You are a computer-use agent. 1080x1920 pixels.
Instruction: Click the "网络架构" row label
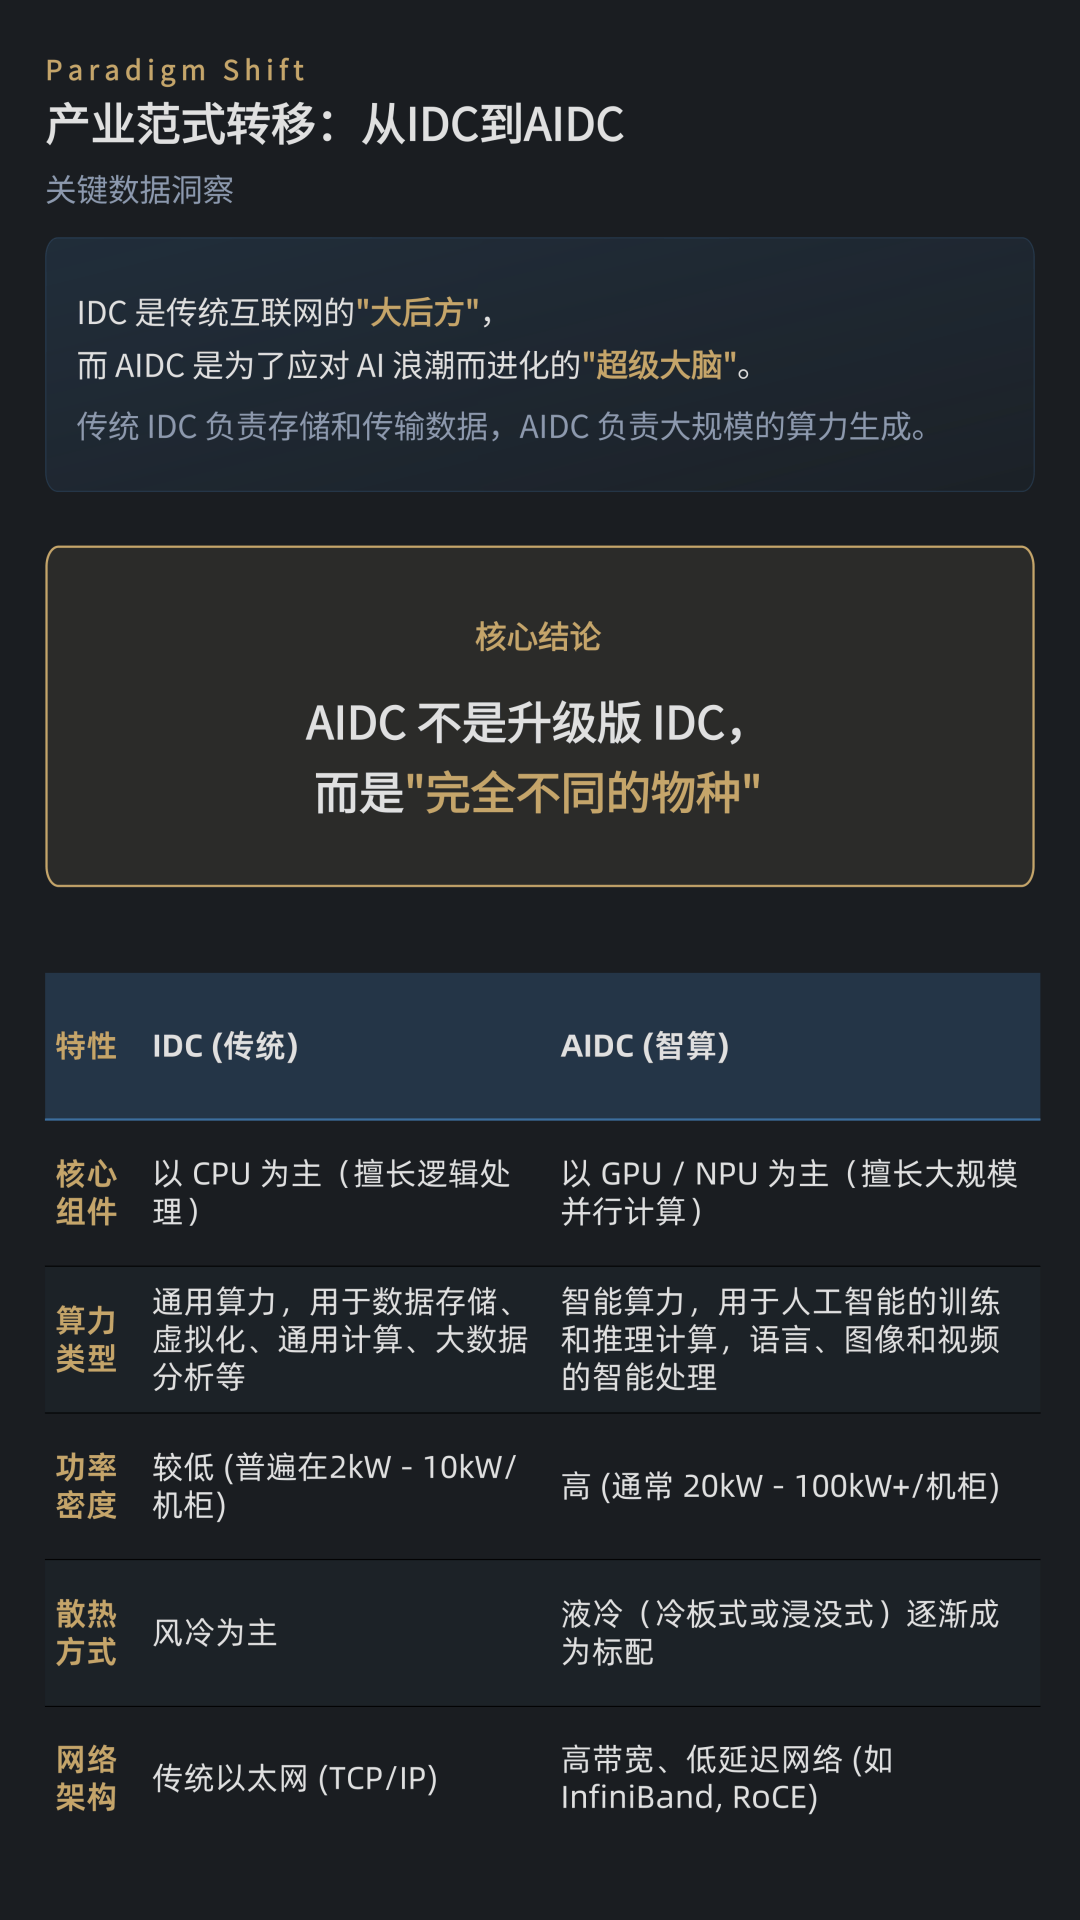click(86, 1779)
